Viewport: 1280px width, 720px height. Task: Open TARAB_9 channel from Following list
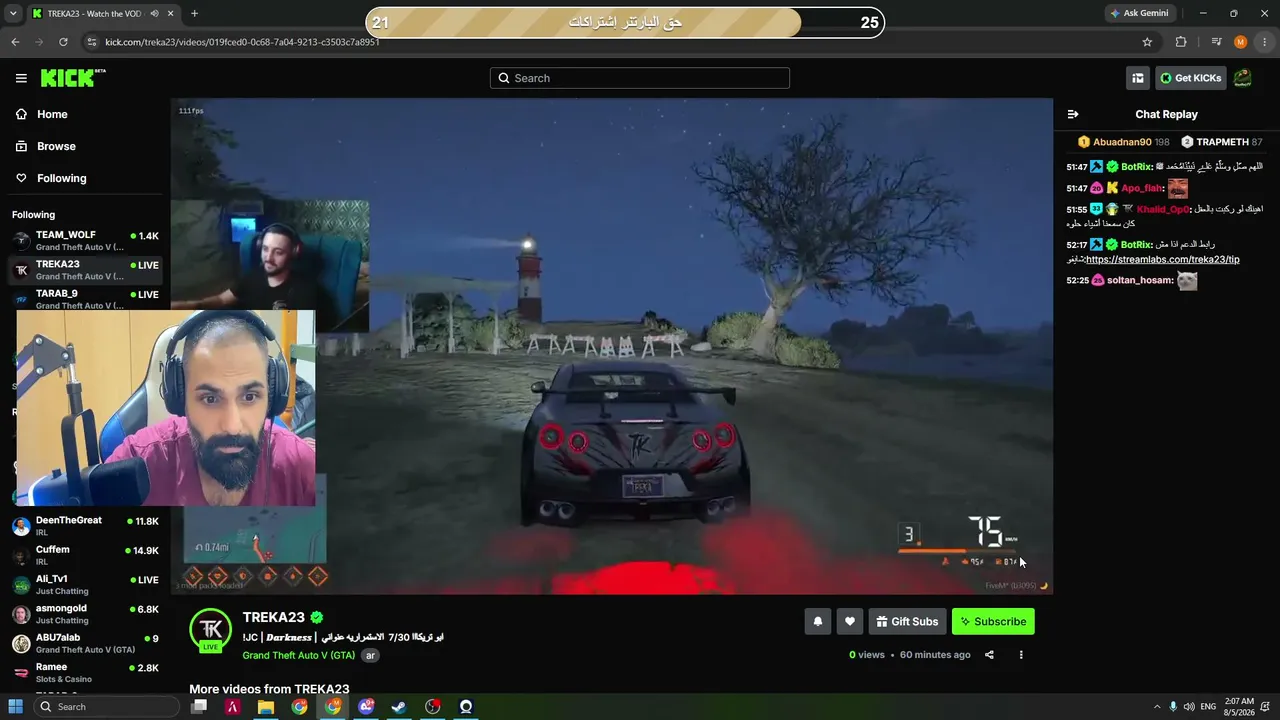tap(85, 299)
